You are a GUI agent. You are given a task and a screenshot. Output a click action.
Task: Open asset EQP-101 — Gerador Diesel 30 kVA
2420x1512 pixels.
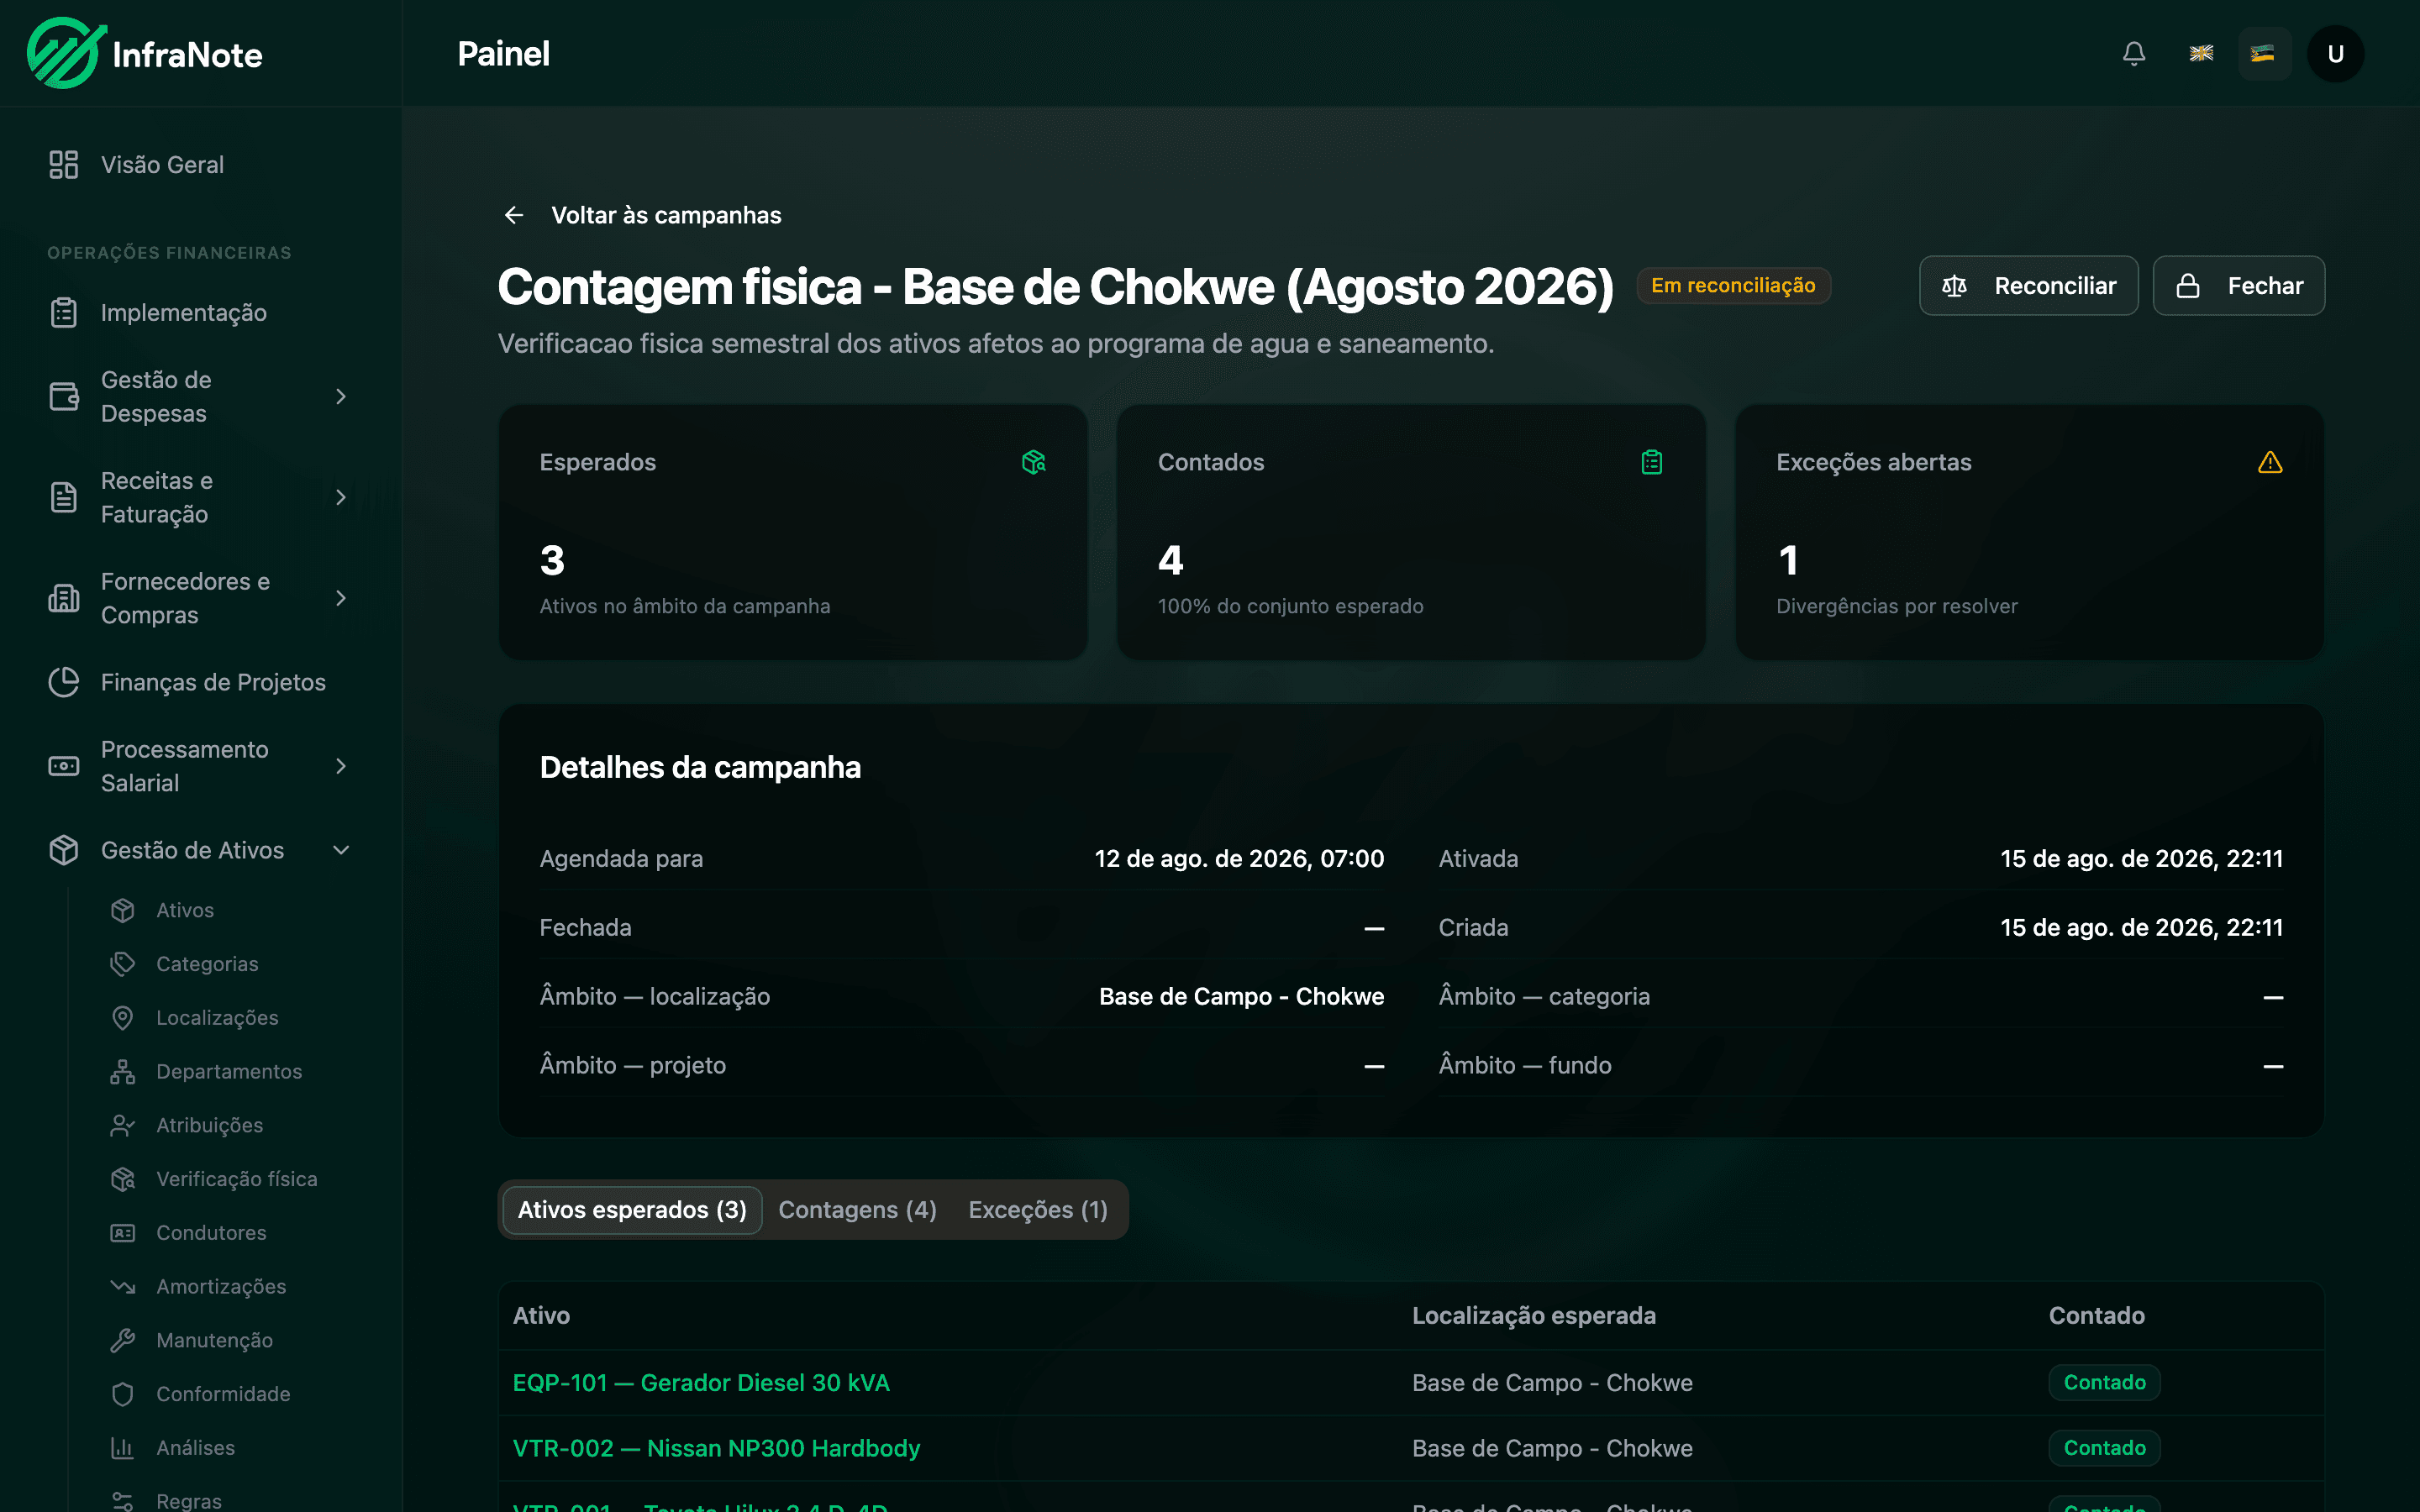tap(701, 1383)
